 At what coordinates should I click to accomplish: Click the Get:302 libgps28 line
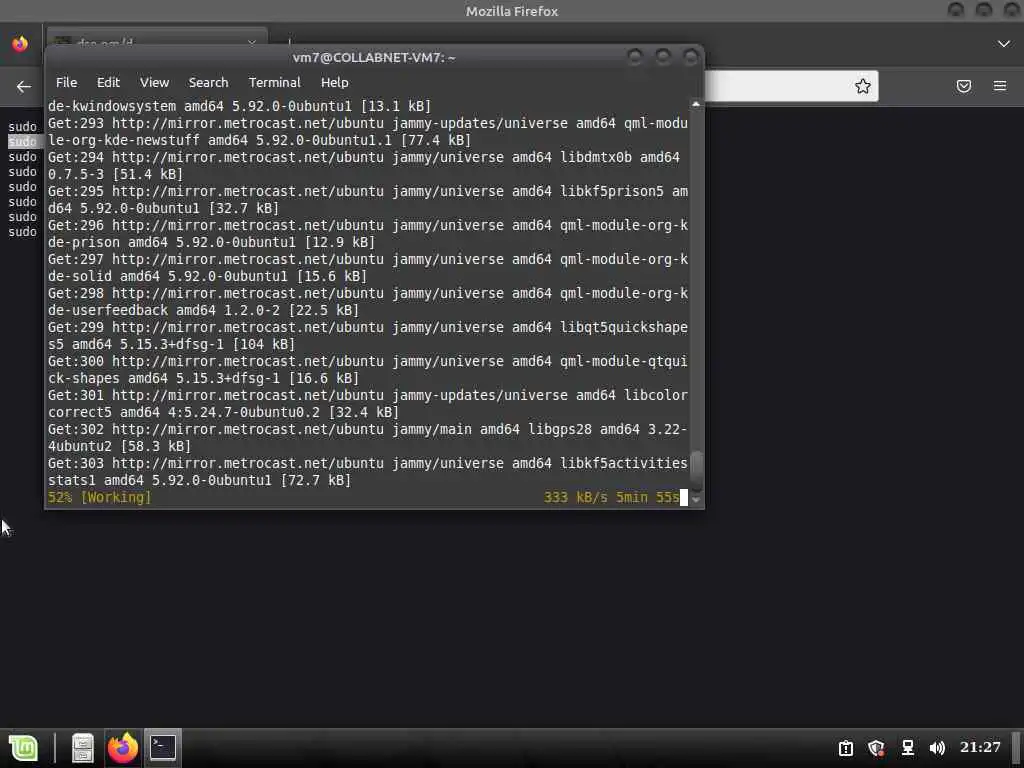[368, 438]
